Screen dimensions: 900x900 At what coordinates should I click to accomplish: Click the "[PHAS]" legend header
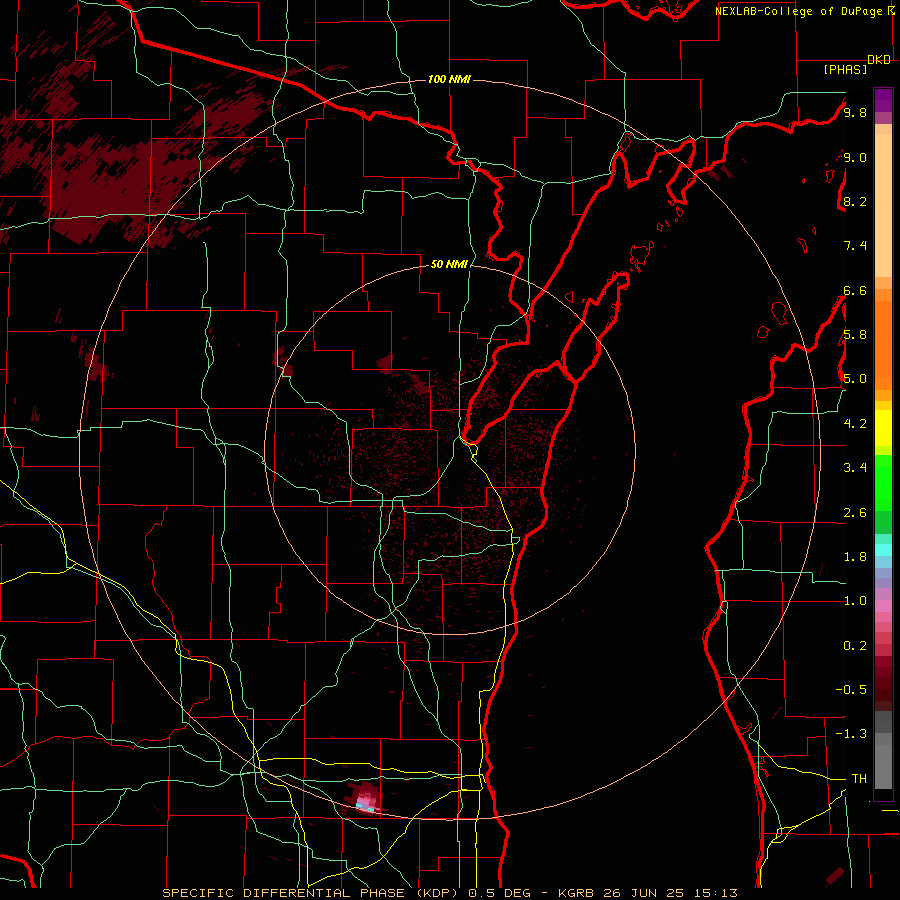(x=845, y=69)
